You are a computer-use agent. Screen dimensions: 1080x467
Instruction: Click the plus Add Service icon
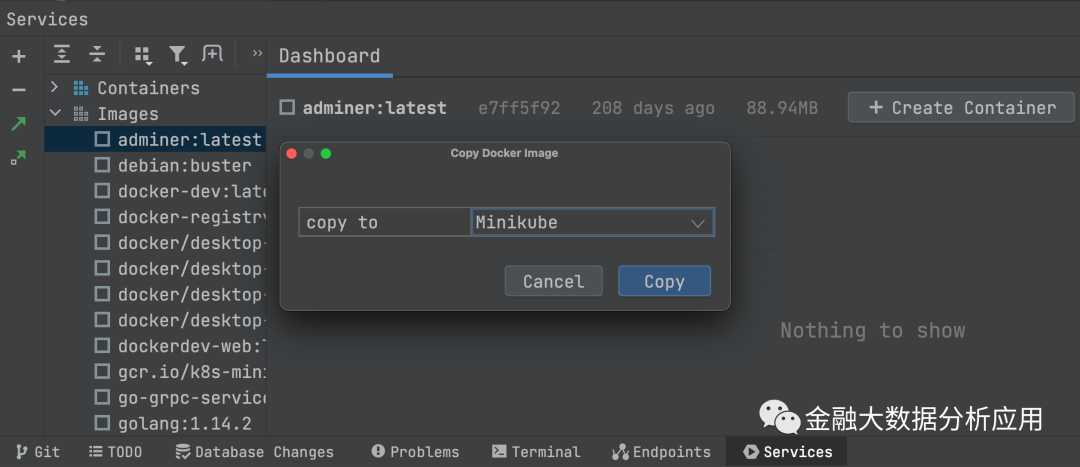[19, 56]
